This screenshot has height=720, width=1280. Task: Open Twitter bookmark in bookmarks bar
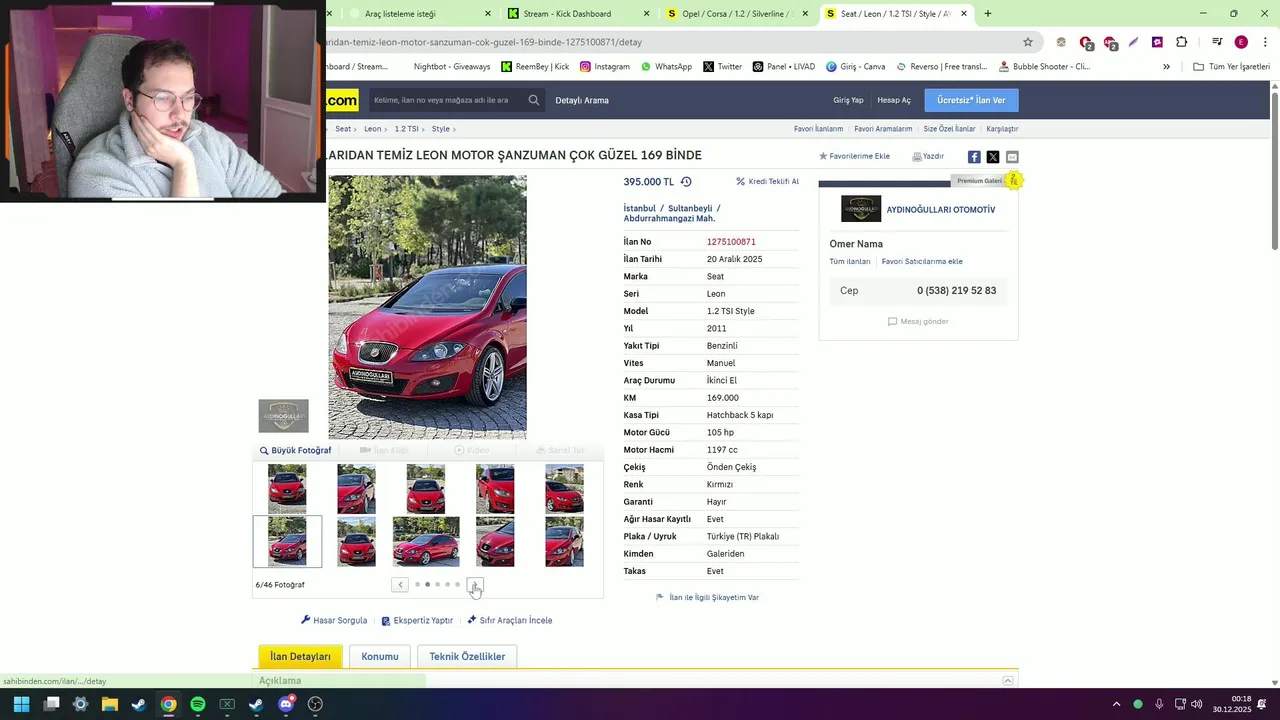(x=722, y=67)
